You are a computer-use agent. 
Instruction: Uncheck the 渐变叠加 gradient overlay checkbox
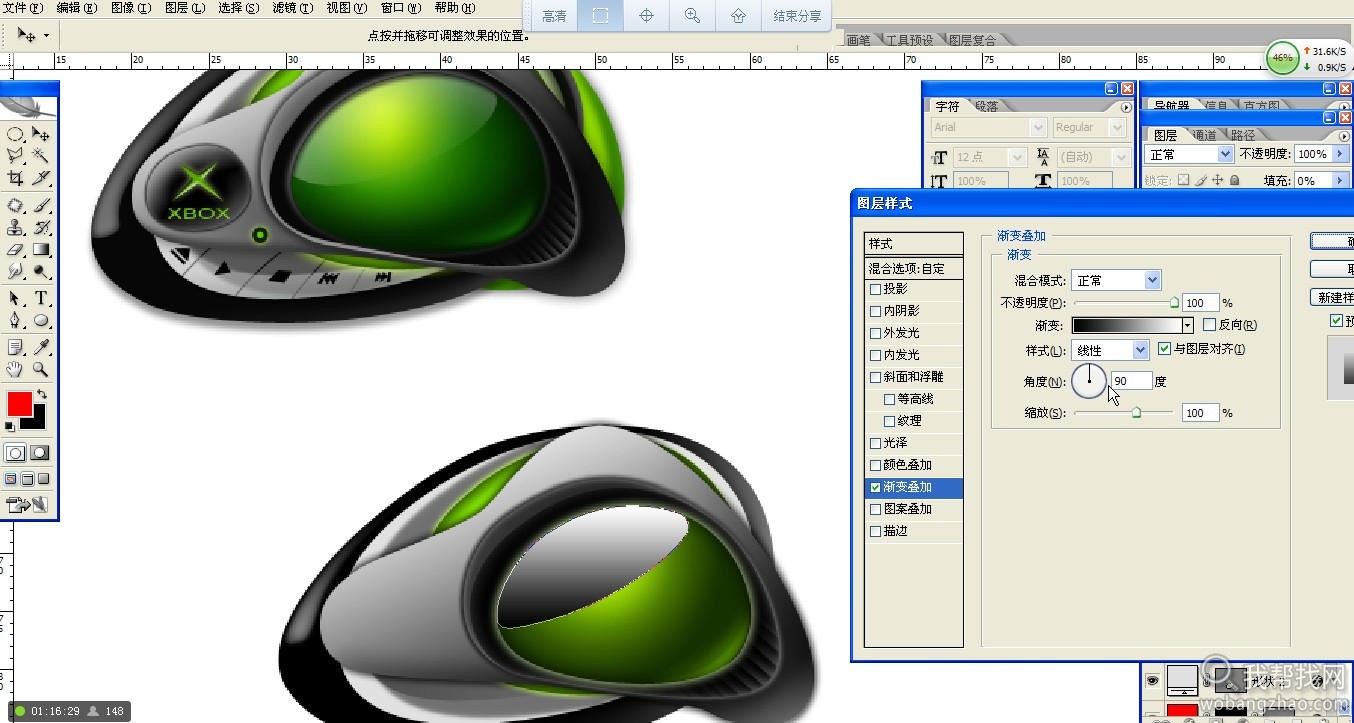coord(876,487)
